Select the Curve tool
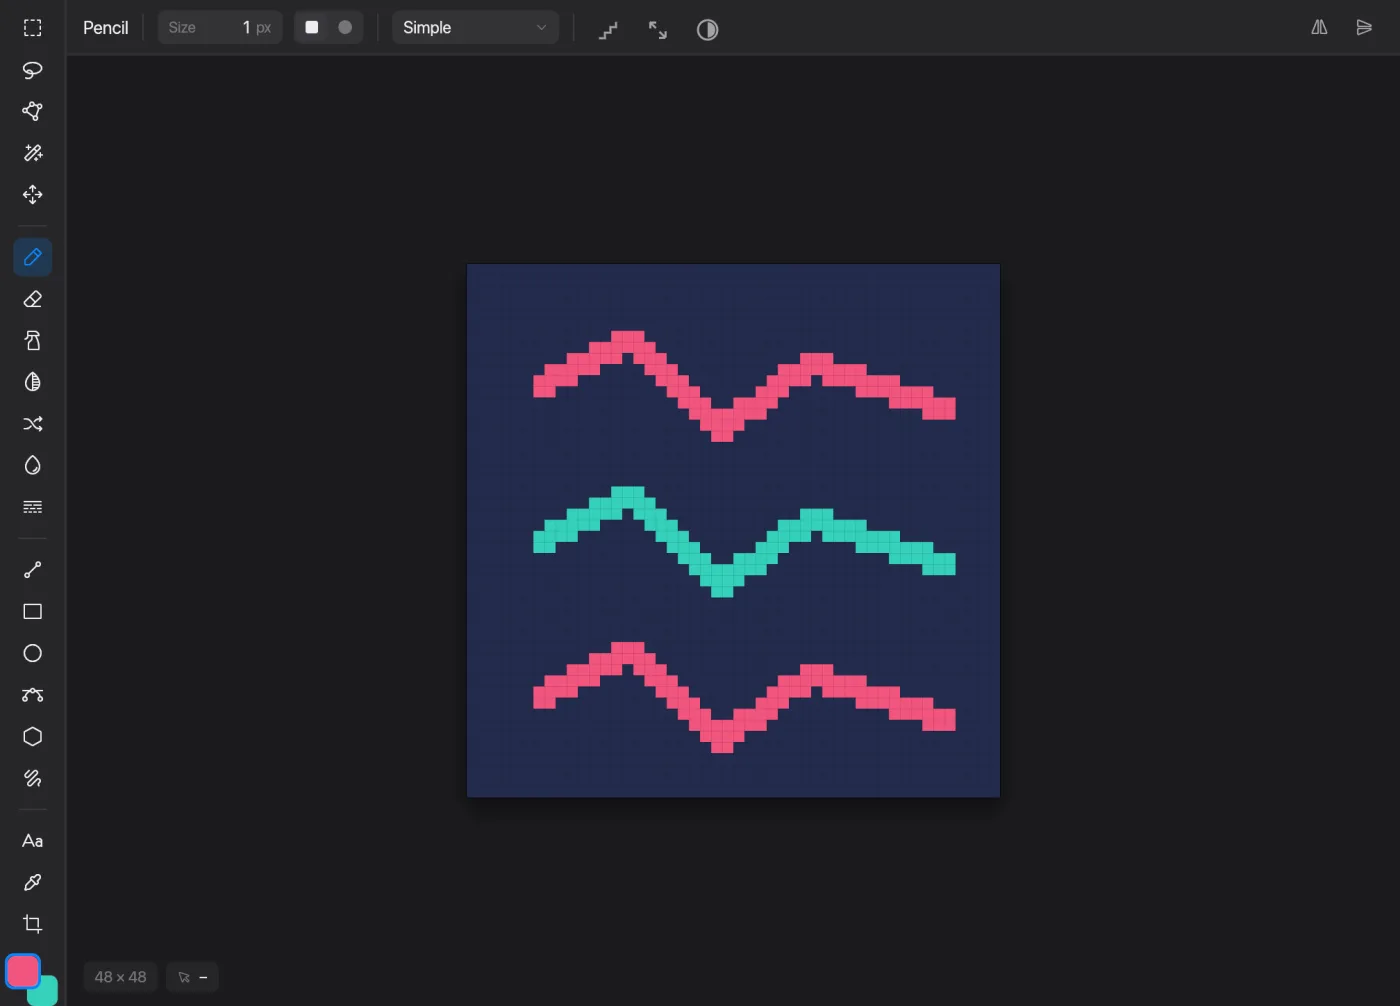Image resolution: width=1400 pixels, height=1006 pixels. [32, 695]
